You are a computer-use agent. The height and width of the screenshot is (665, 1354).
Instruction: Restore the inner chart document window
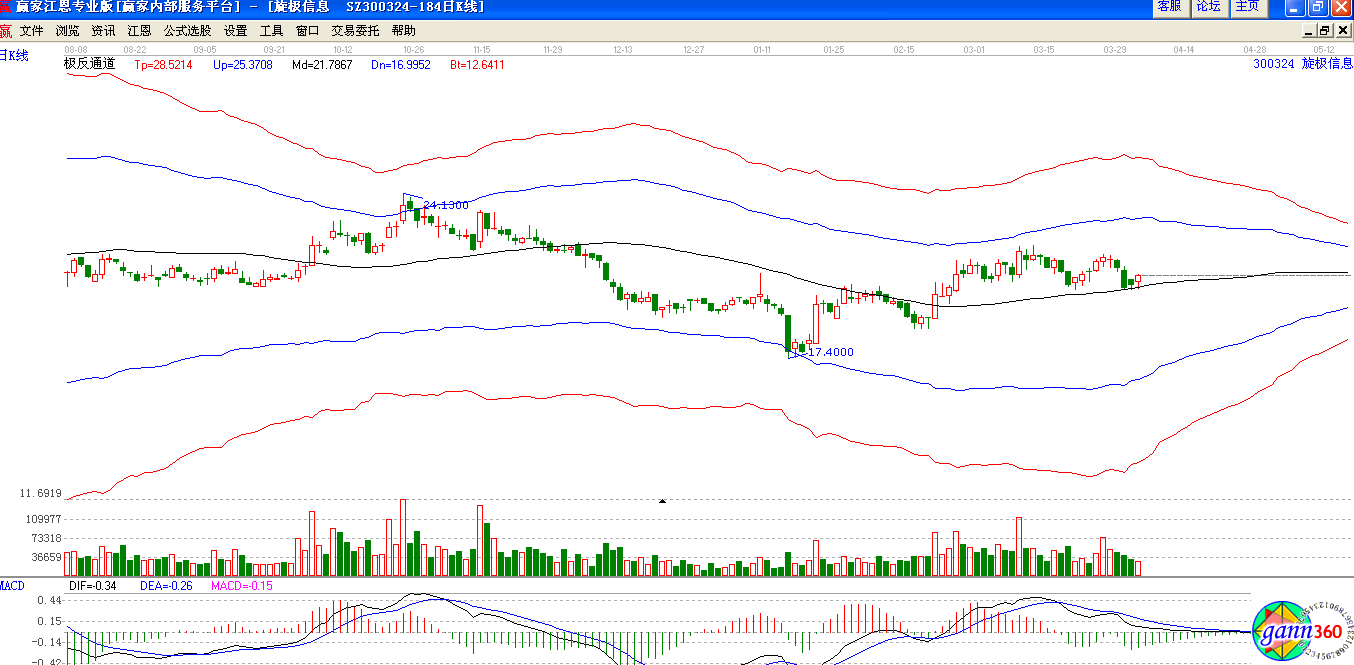coord(1323,31)
